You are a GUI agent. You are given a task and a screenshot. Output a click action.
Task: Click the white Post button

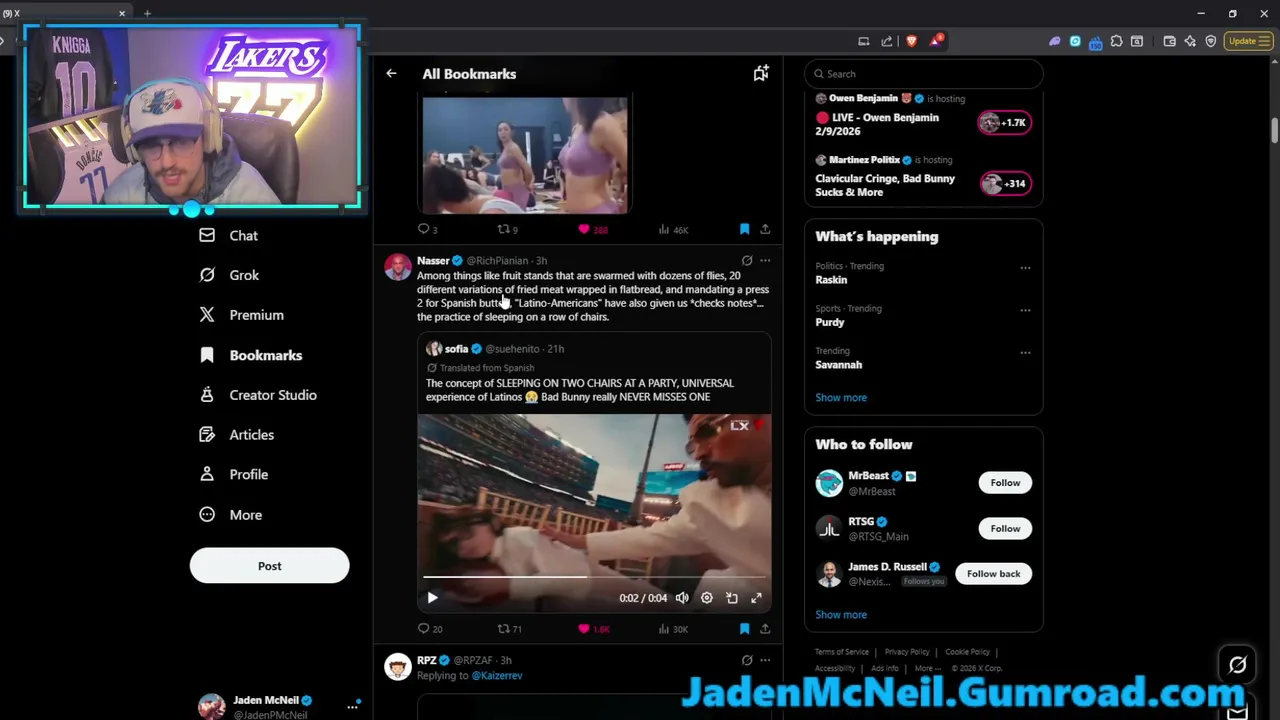coord(269,566)
